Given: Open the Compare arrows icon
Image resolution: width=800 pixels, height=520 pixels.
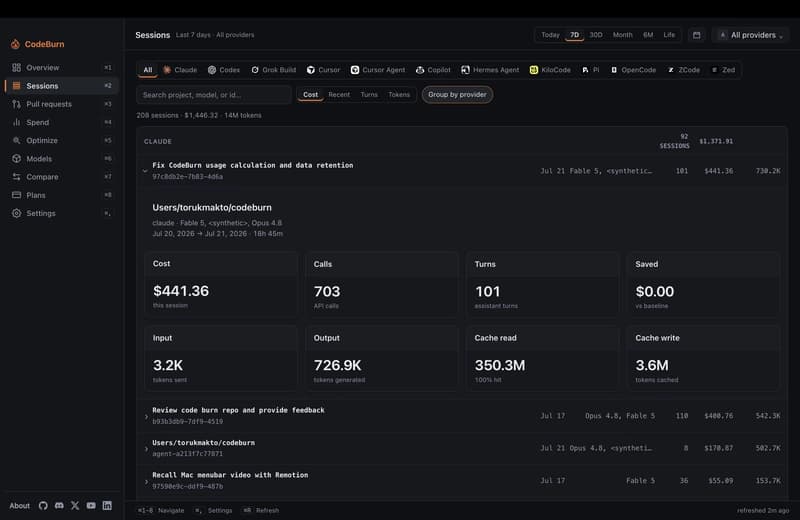Looking at the screenshot, I should tap(16, 177).
